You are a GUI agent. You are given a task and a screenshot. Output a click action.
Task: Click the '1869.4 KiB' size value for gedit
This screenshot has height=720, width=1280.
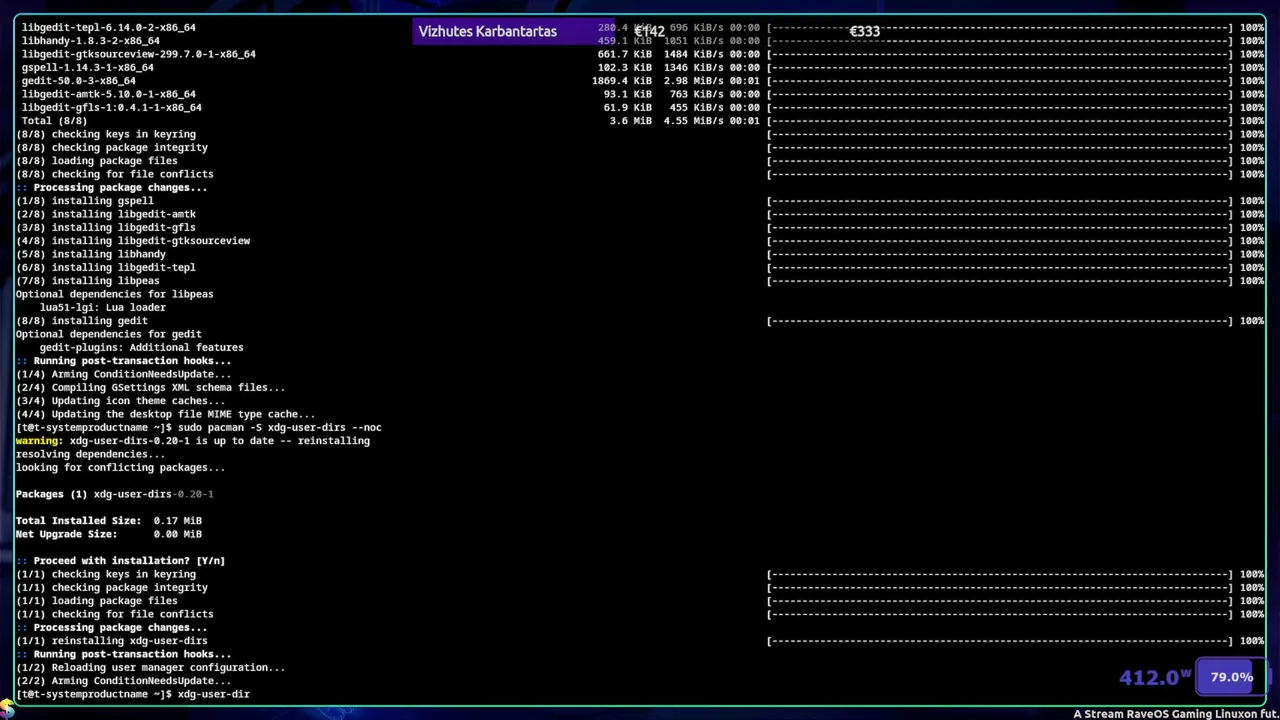tap(622, 81)
